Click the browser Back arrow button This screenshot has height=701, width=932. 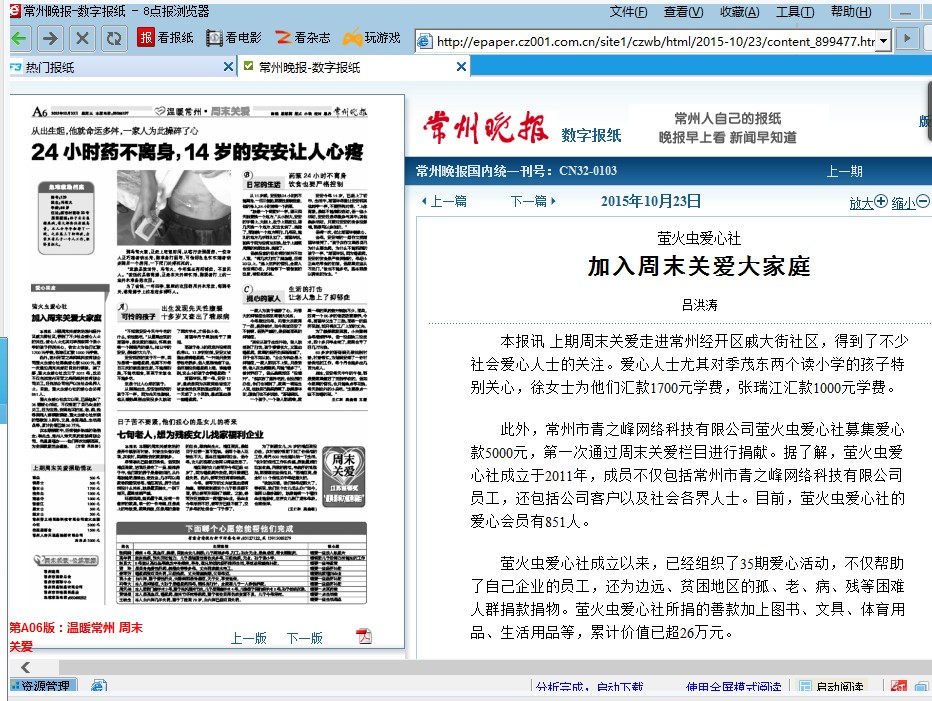pos(20,38)
